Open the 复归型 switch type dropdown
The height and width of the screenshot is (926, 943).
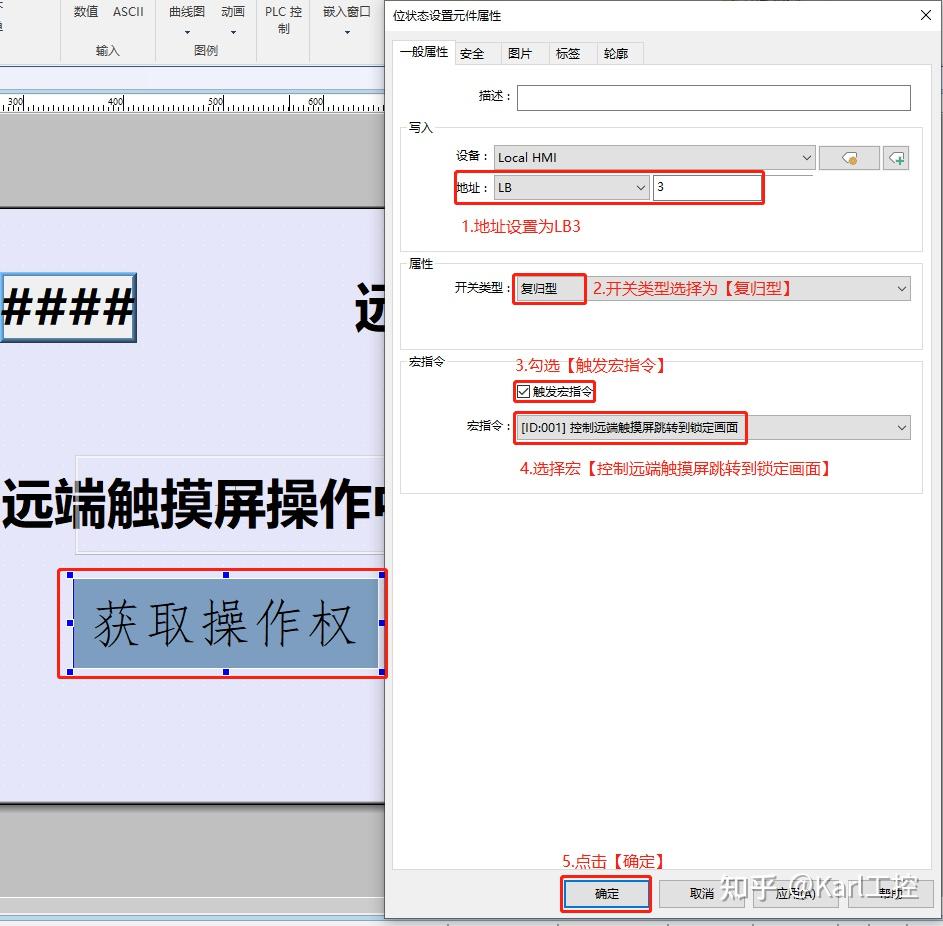pyautogui.click(x=902, y=288)
